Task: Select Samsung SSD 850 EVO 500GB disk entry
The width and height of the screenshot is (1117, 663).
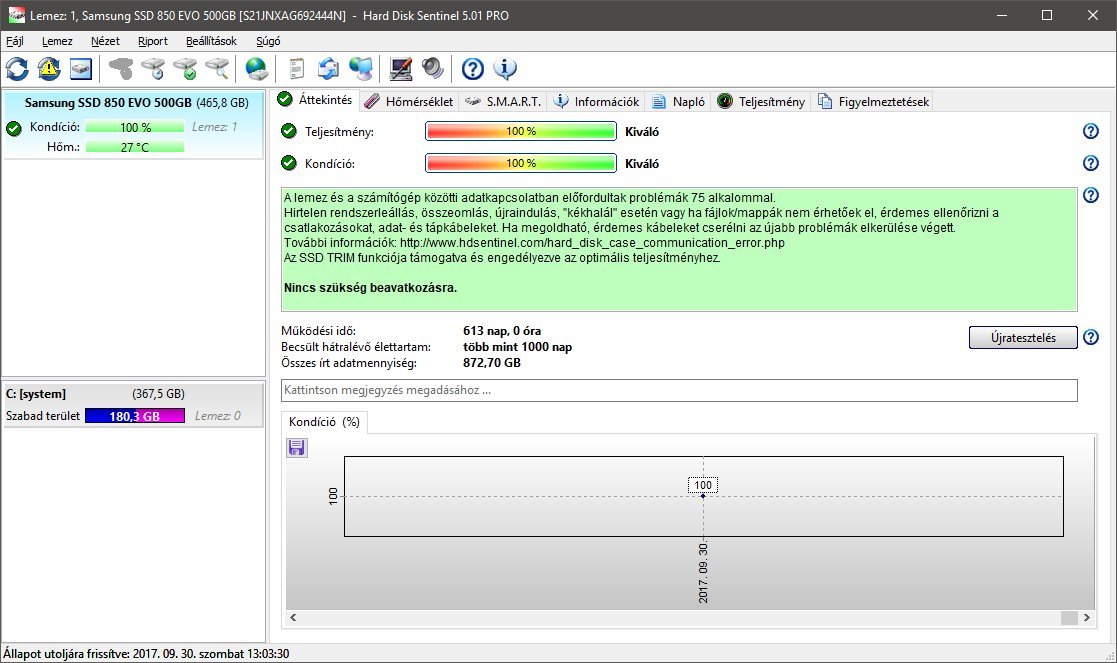Action: [x=133, y=125]
